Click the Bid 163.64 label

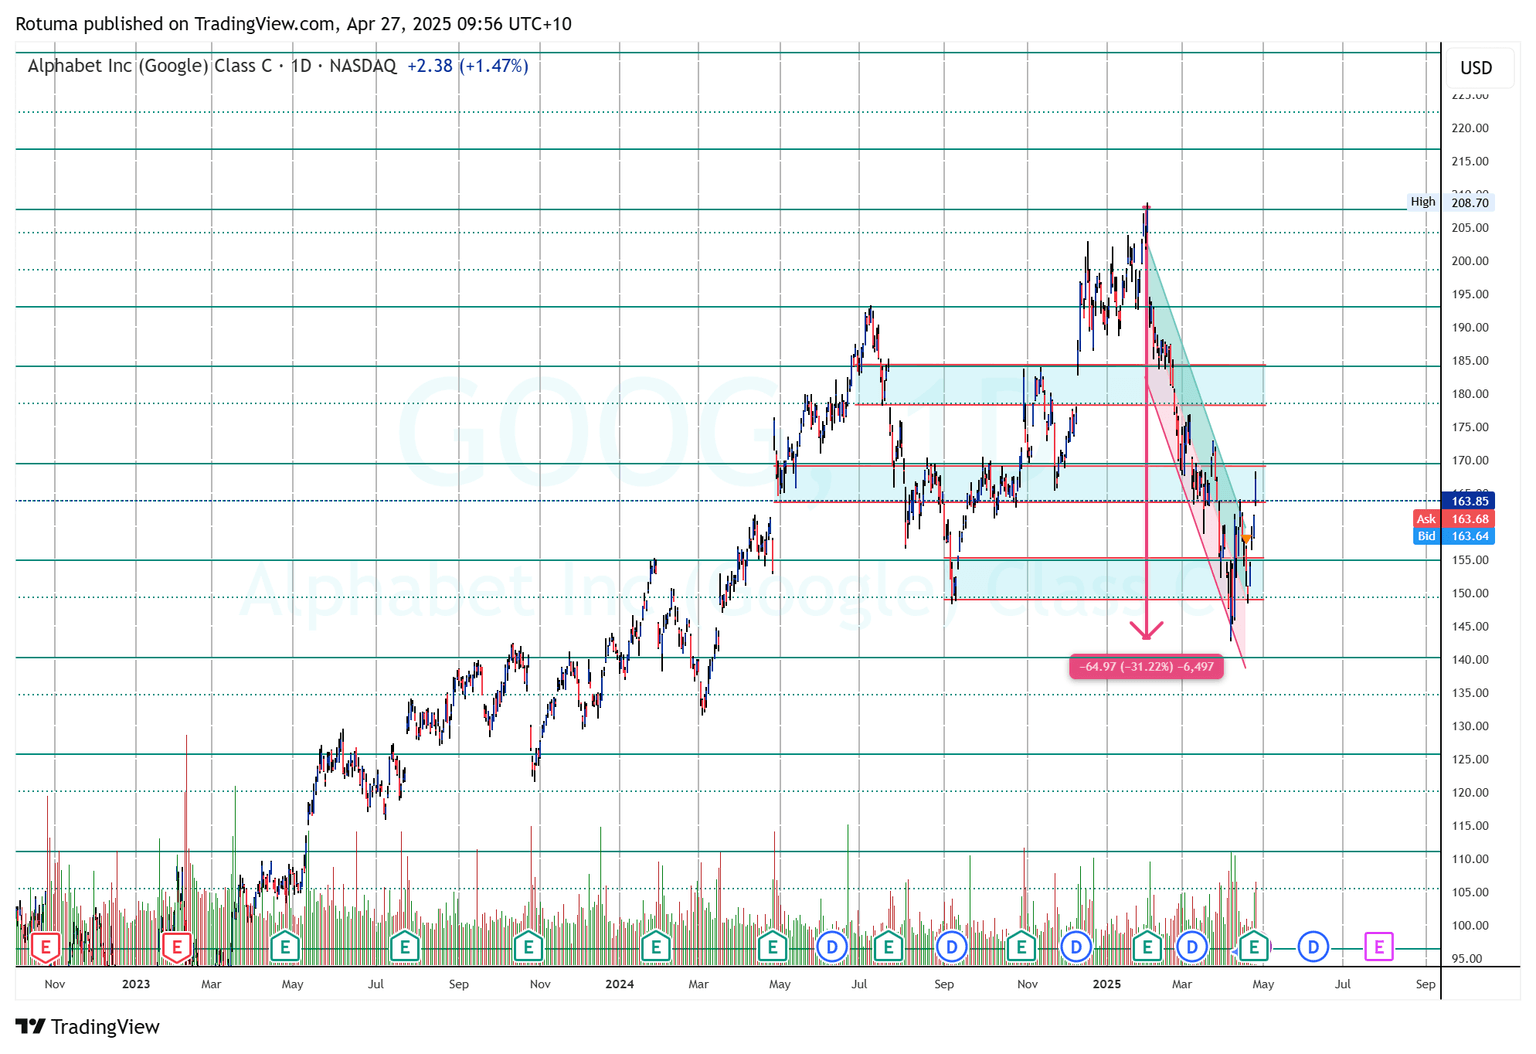tap(1454, 536)
